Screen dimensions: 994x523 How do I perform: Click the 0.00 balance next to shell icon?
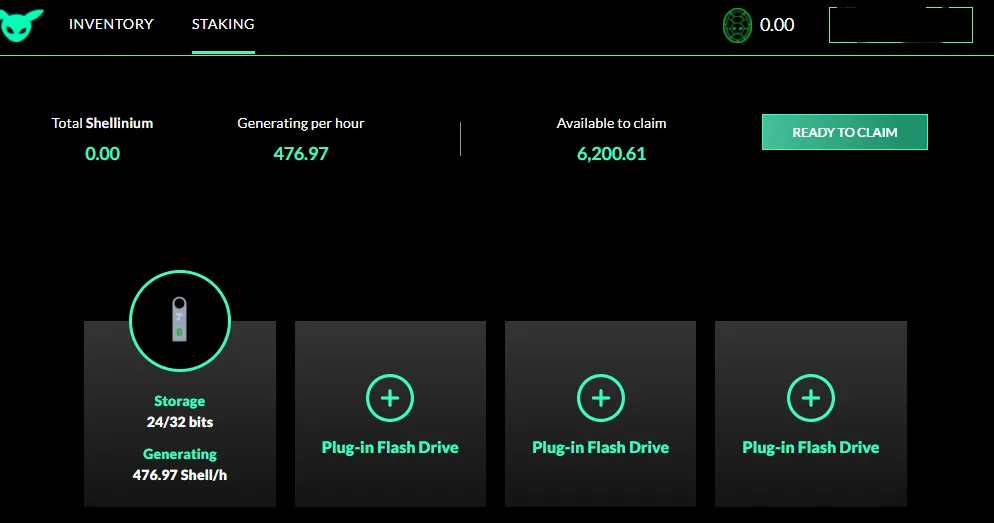[777, 25]
